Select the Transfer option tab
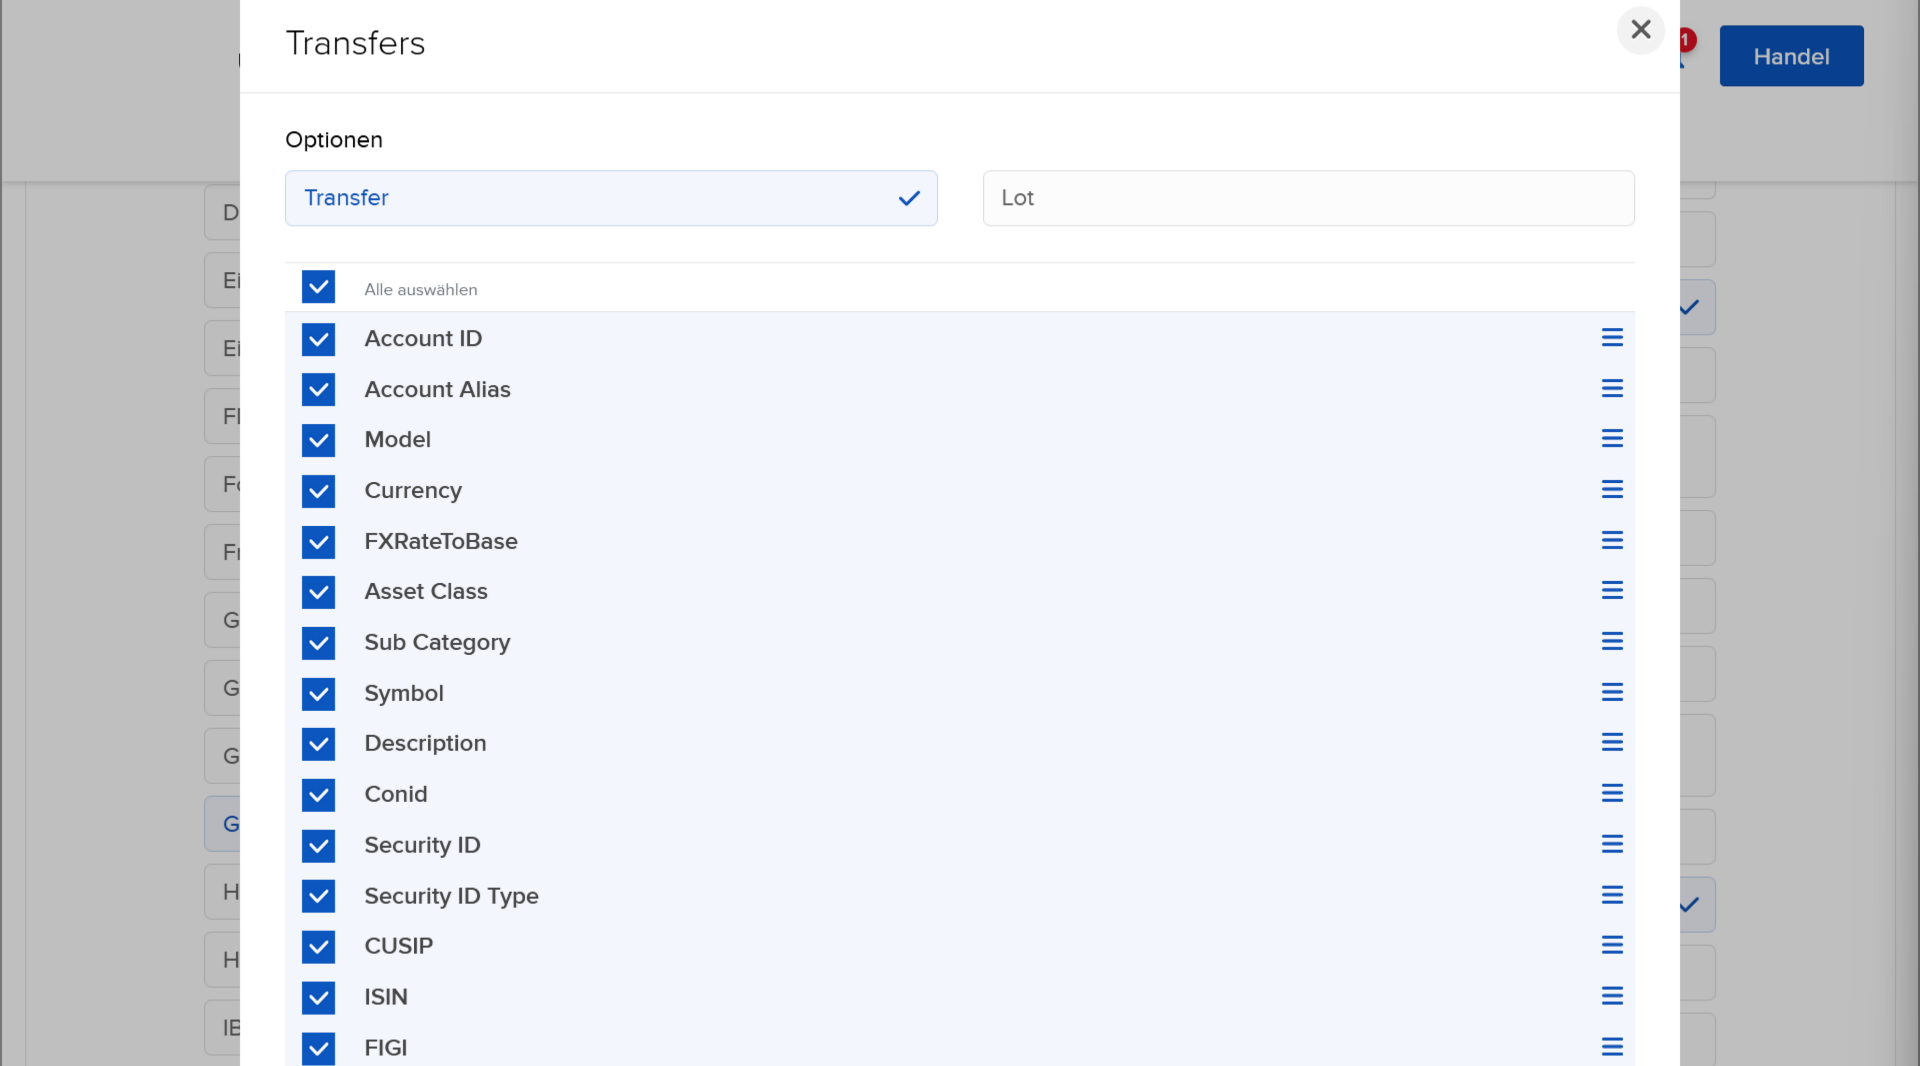This screenshot has width=1920, height=1066. pos(610,198)
